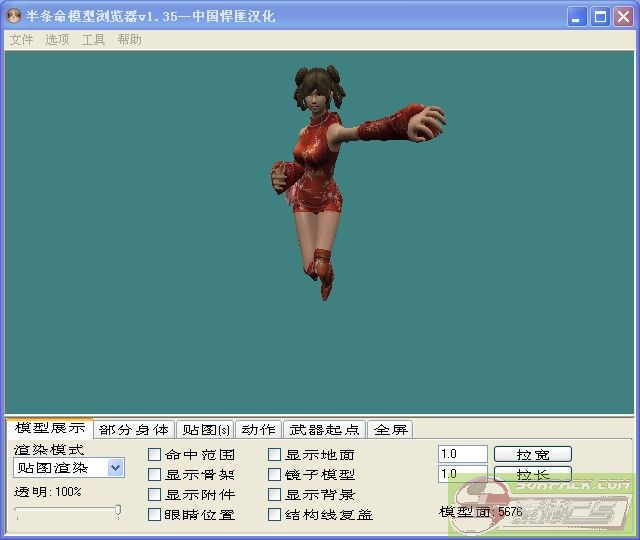Open the 工具 menu
Viewport: 640px width, 540px height.
pos(93,40)
